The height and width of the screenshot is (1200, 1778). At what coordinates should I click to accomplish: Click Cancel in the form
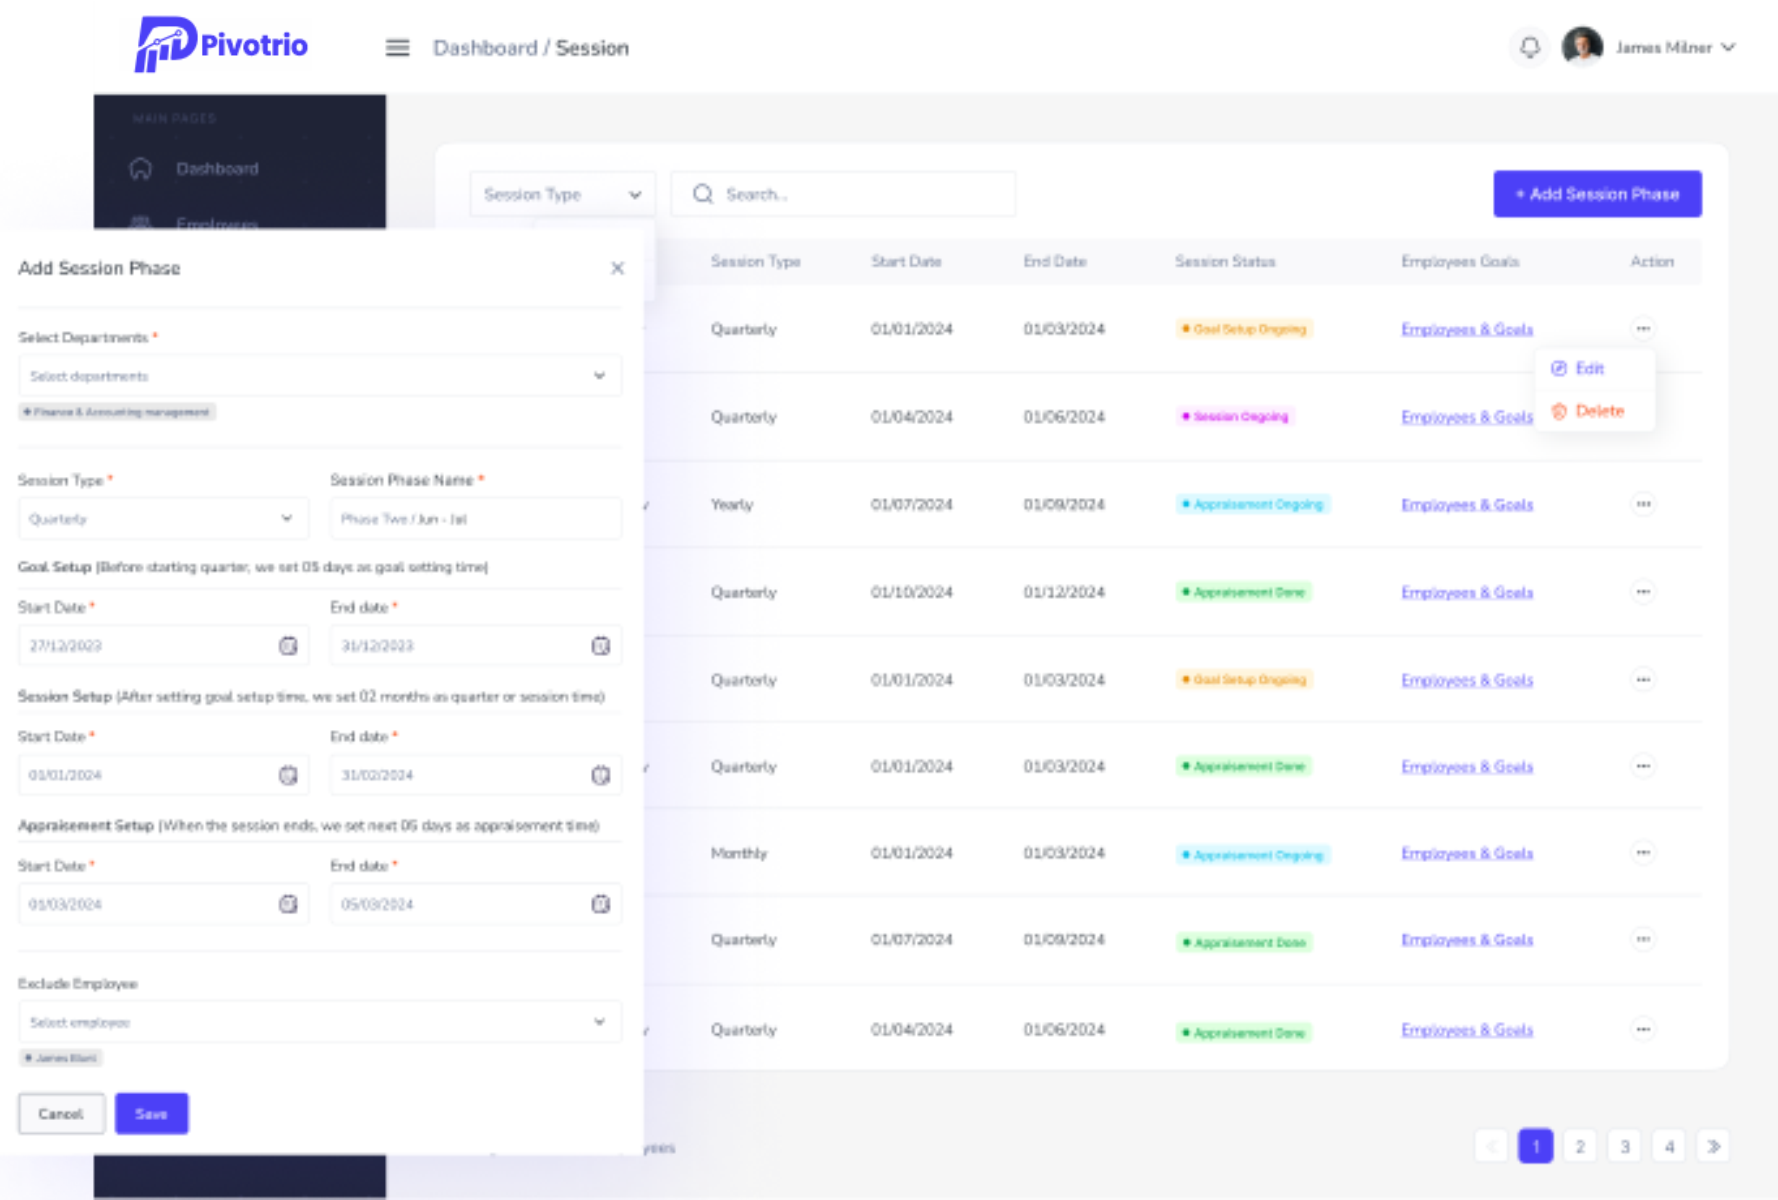coord(61,1114)
